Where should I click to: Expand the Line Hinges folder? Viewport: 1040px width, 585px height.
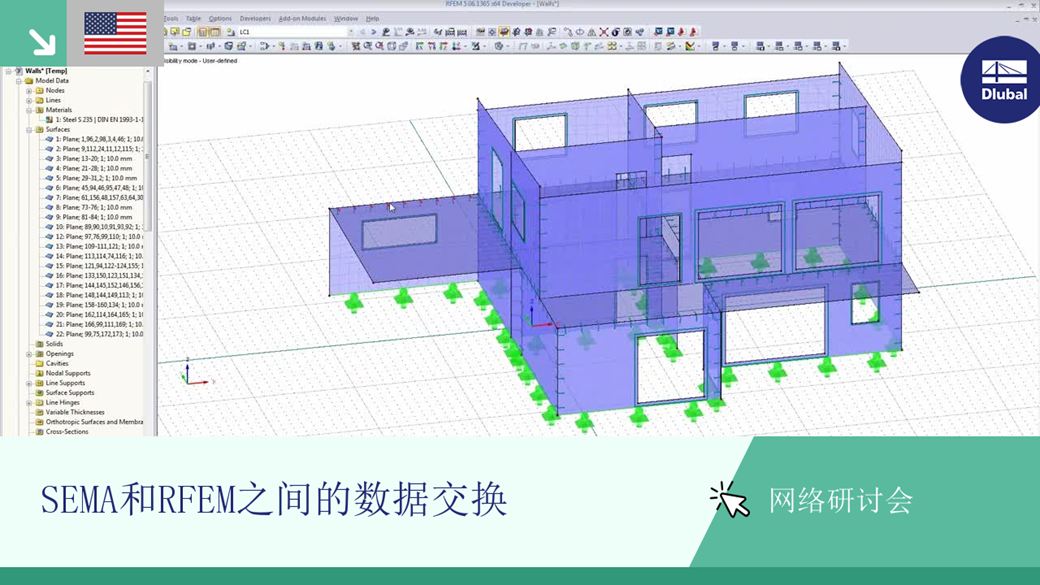coord(29,403)
